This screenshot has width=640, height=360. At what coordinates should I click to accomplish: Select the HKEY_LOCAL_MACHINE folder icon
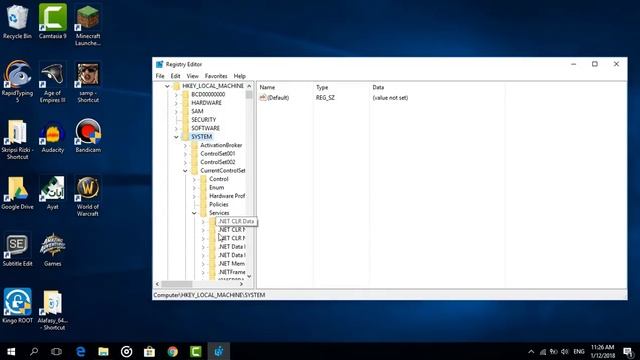pos(176,86)
